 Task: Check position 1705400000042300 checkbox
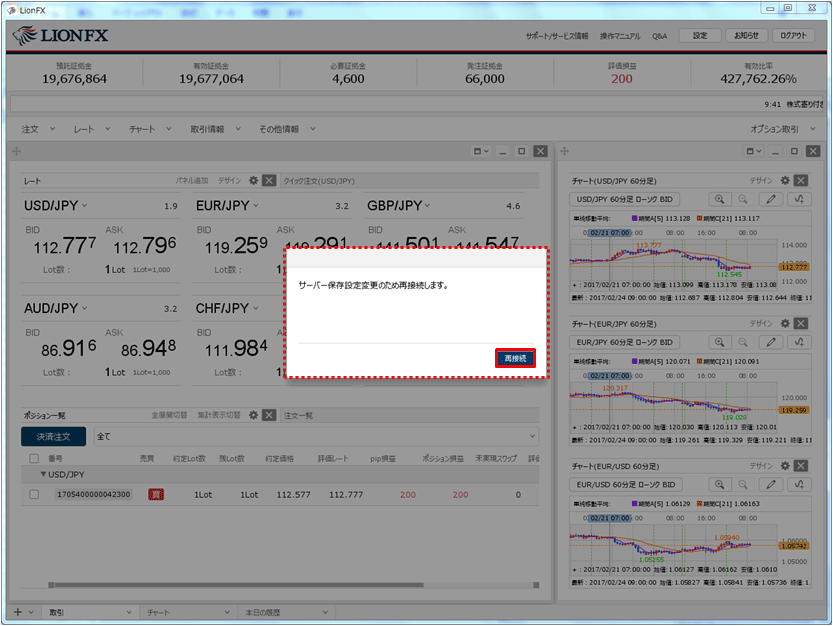point(34,494)
